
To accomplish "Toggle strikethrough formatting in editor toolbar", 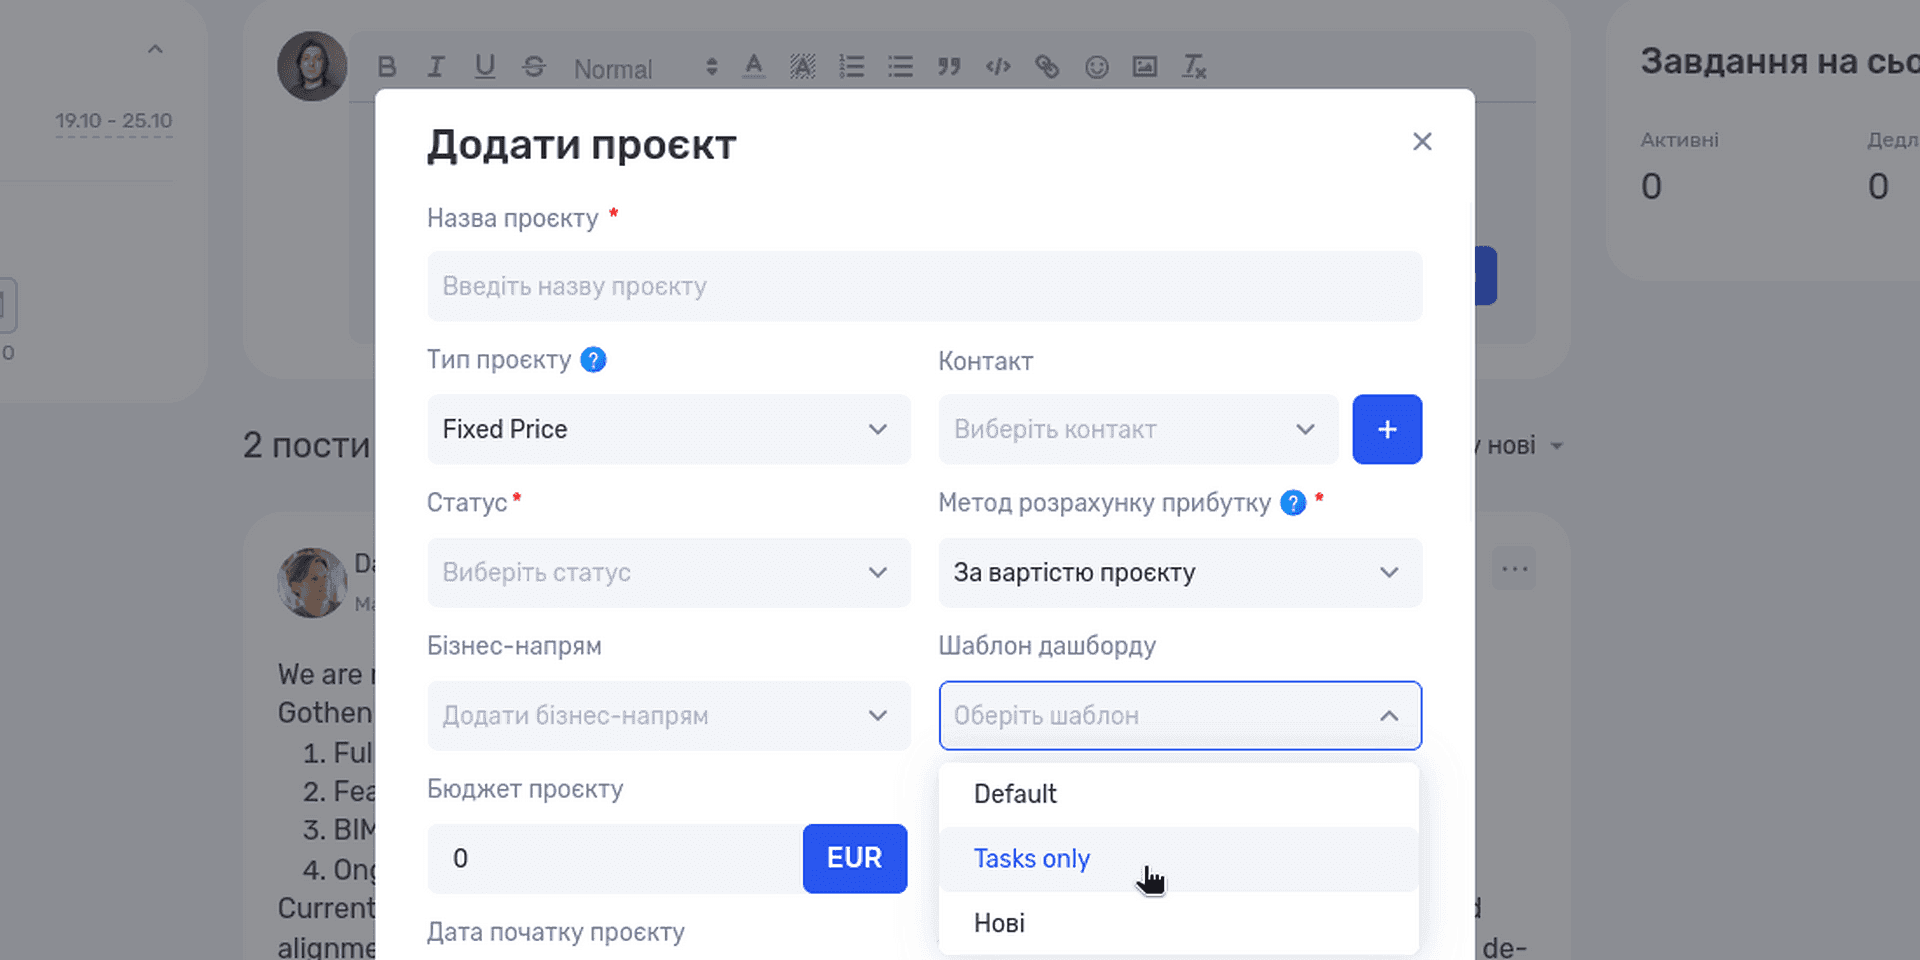I will tap(534, 67).
